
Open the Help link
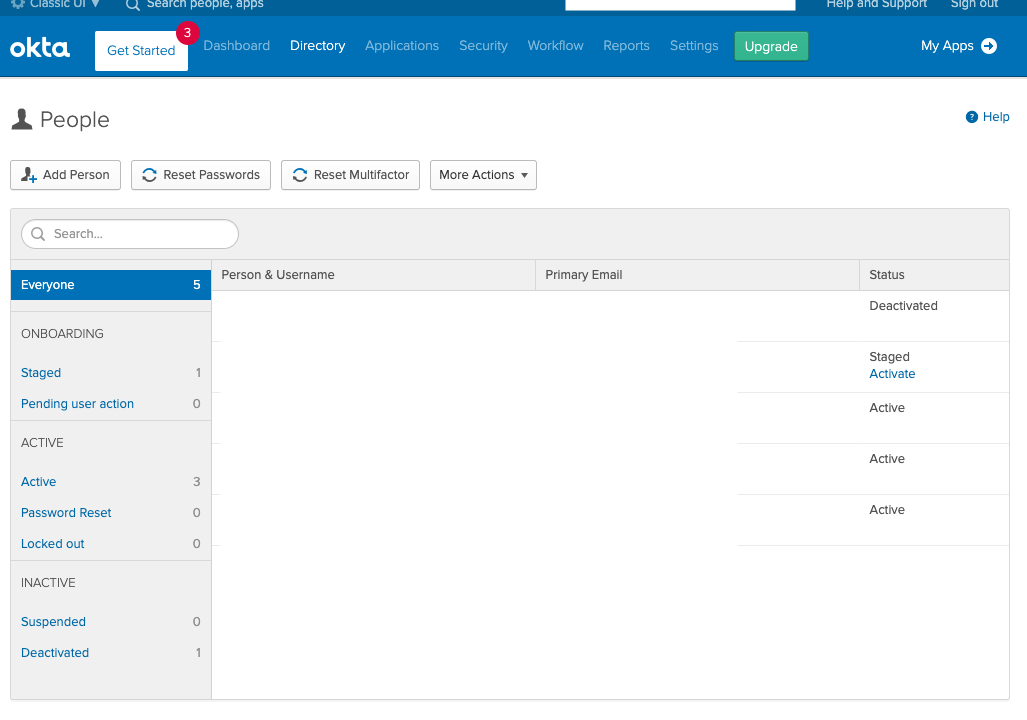(x=996, y=117)
